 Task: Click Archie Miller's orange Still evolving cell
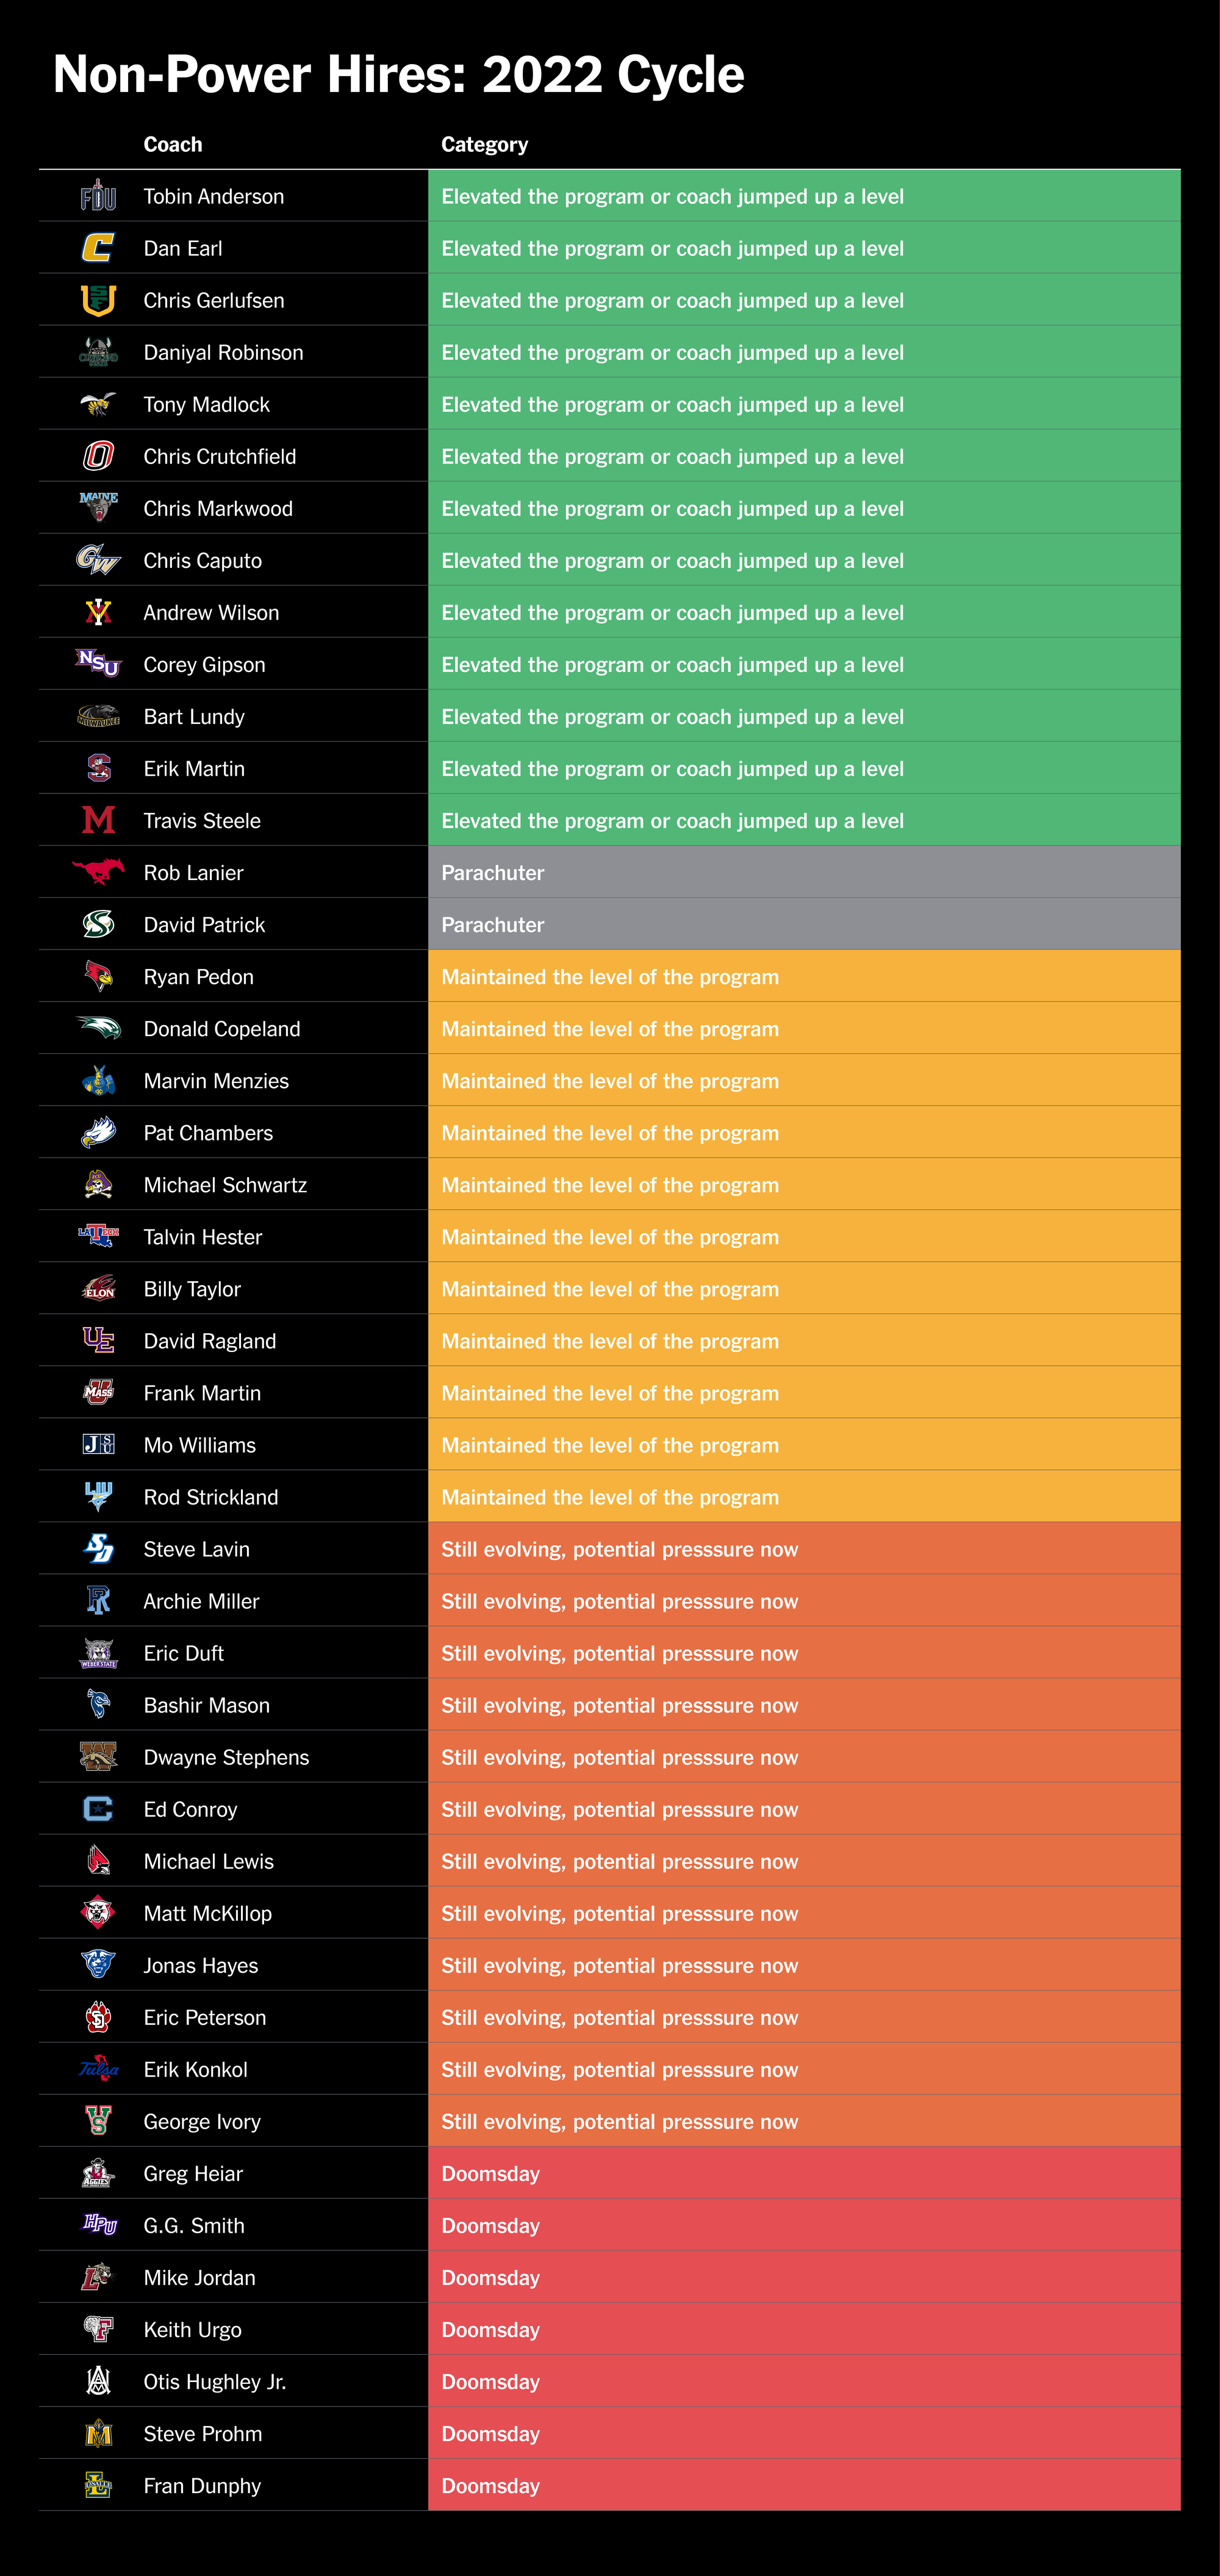[x=804, y=1601]
